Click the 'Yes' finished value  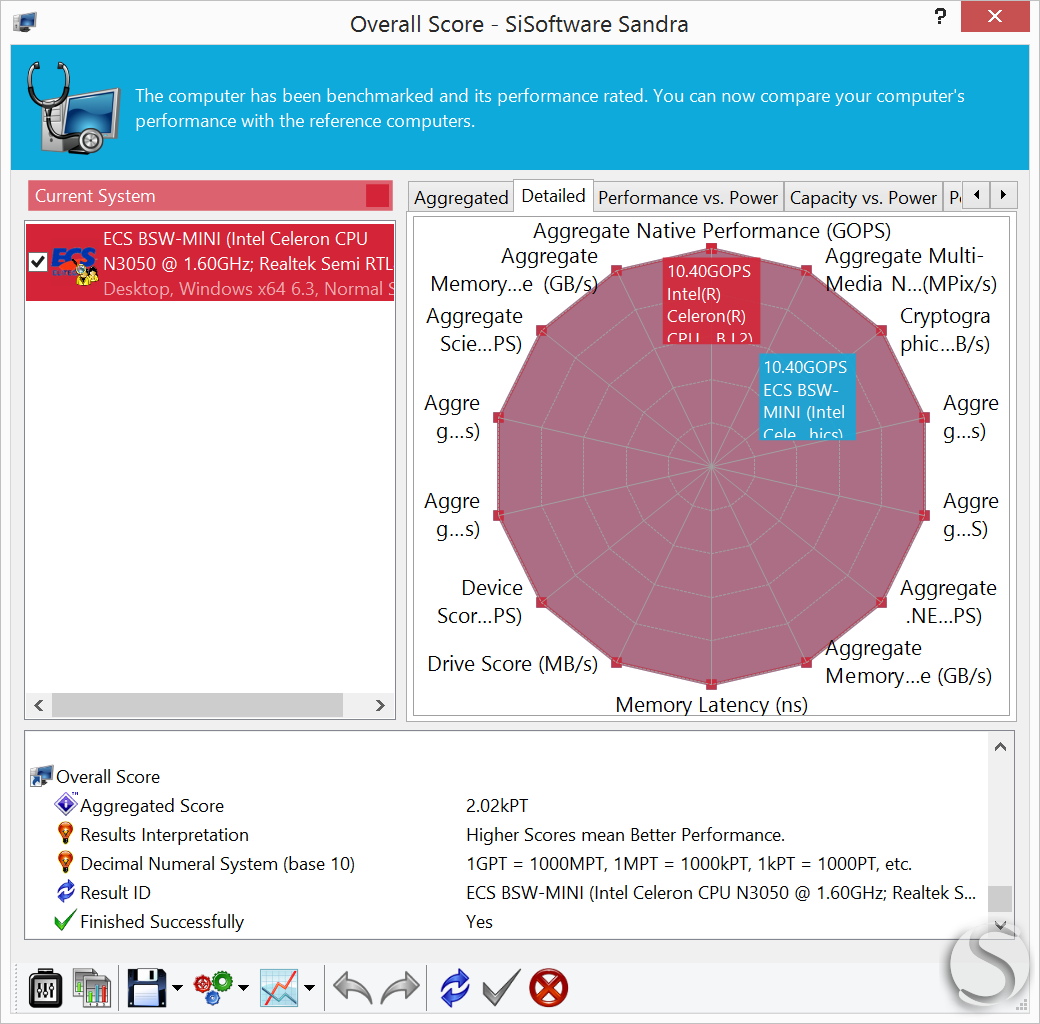pyautogui.click(x=479, y=922)
